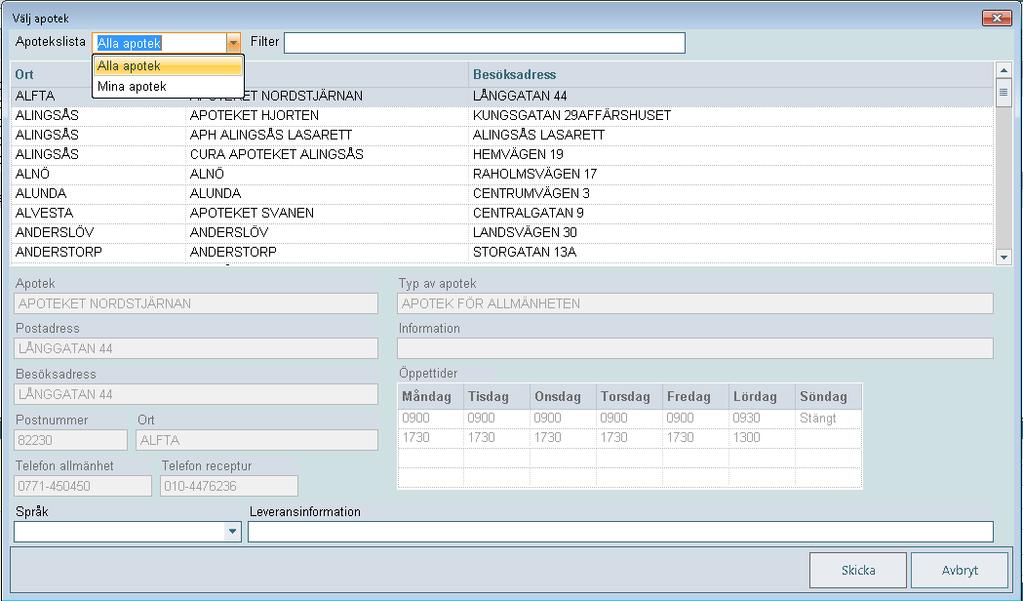The width and height of the screenshot is (1023, 601).
Task: Select CURA APOTEKET ALINGSÅS row
Action: click(502, 155)
